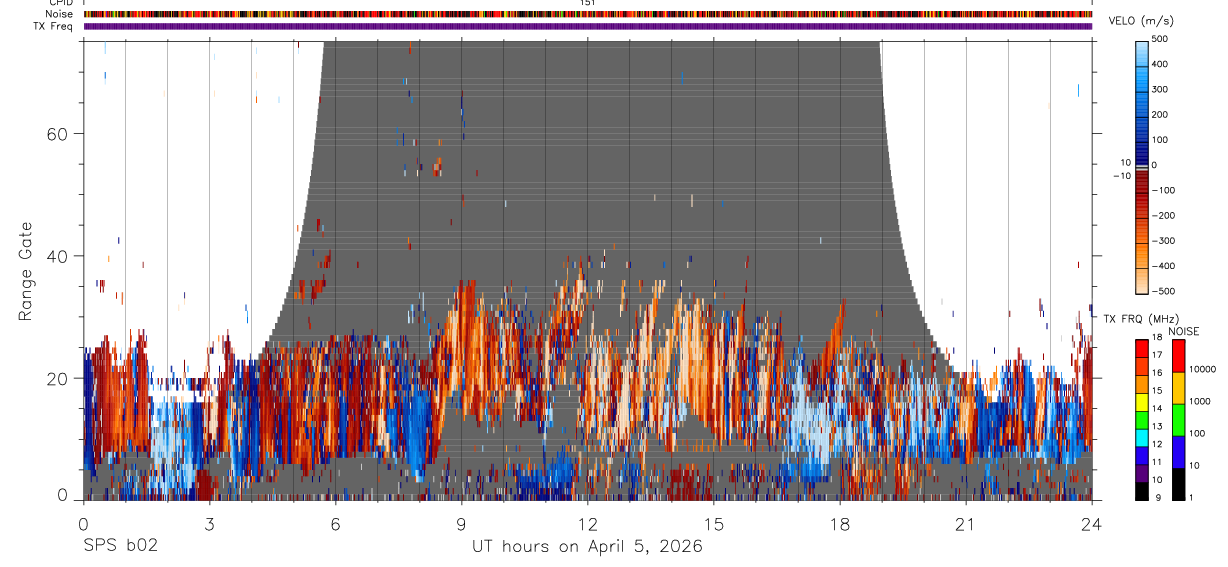Click the 'SPS b02' radar label
1228x567 pixels.
(120, 547)
